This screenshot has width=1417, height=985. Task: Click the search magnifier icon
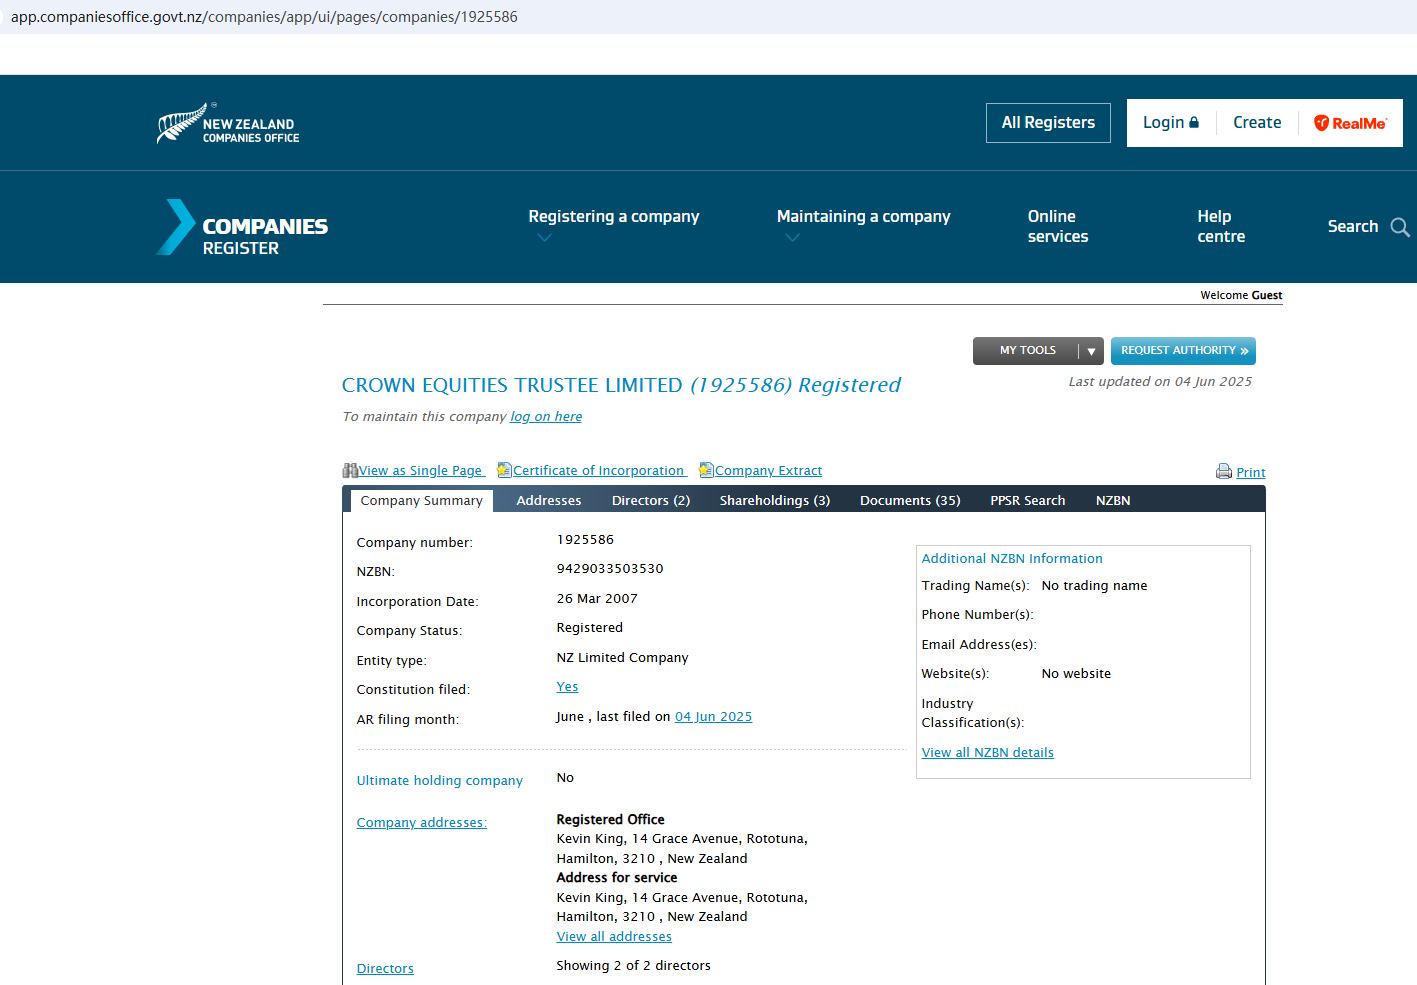pyautogui.click(x=1400, y=227)
